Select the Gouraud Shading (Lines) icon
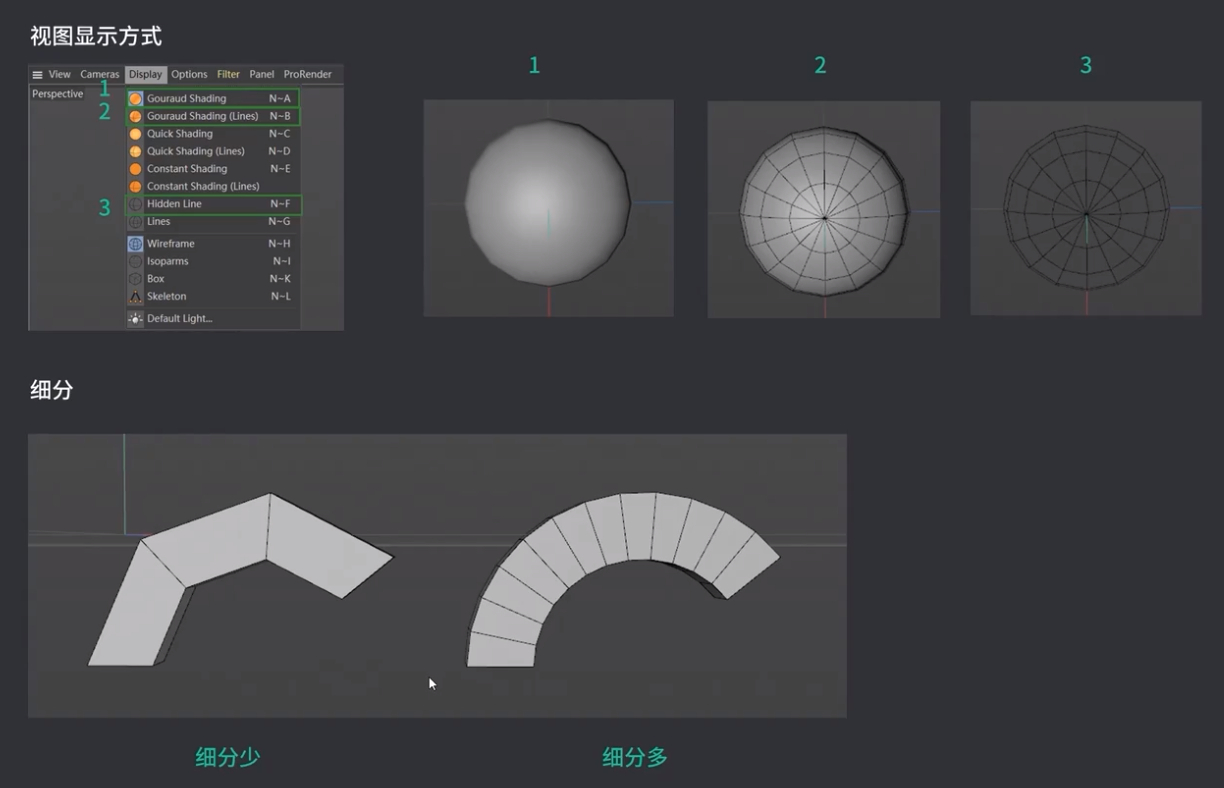Screen dimensions: 1224x788 135,116
